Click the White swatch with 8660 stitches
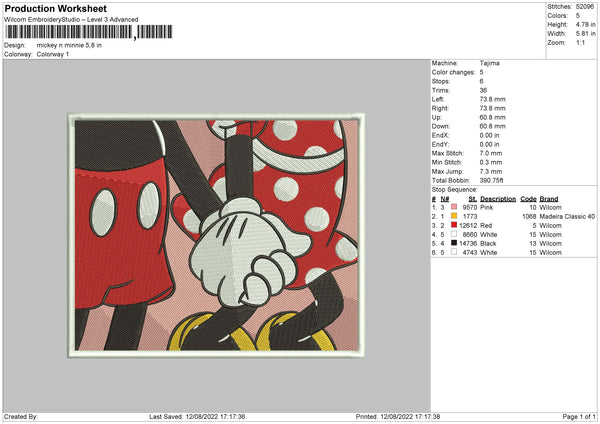The image size is (600, 424). [454, 234]
